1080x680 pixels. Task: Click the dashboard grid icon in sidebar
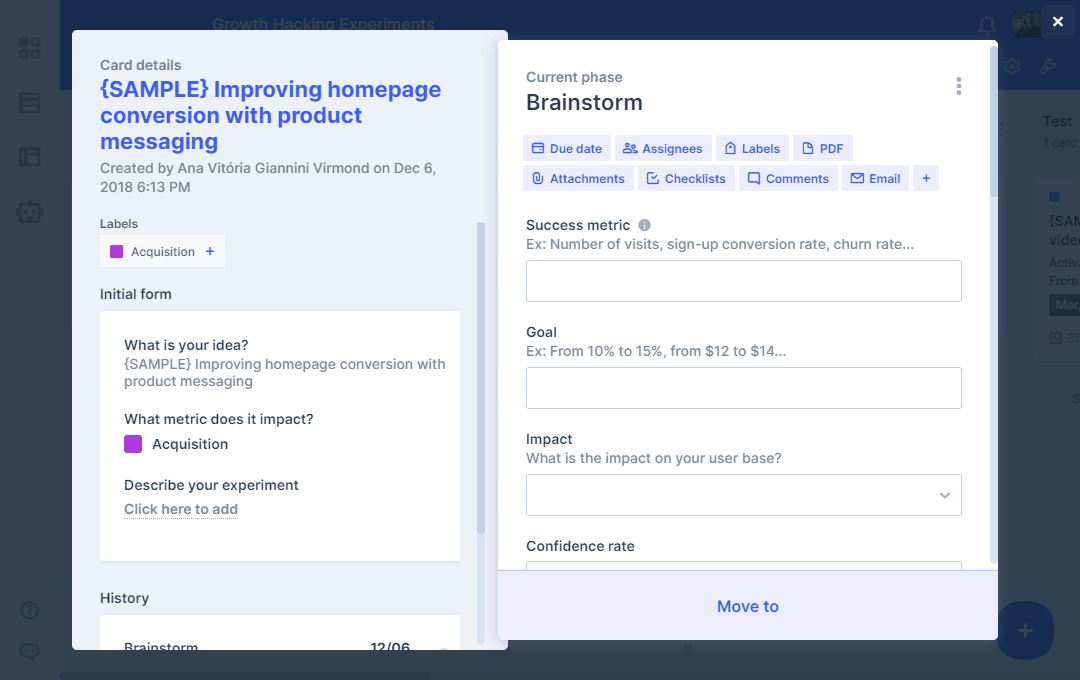(30, 48)
